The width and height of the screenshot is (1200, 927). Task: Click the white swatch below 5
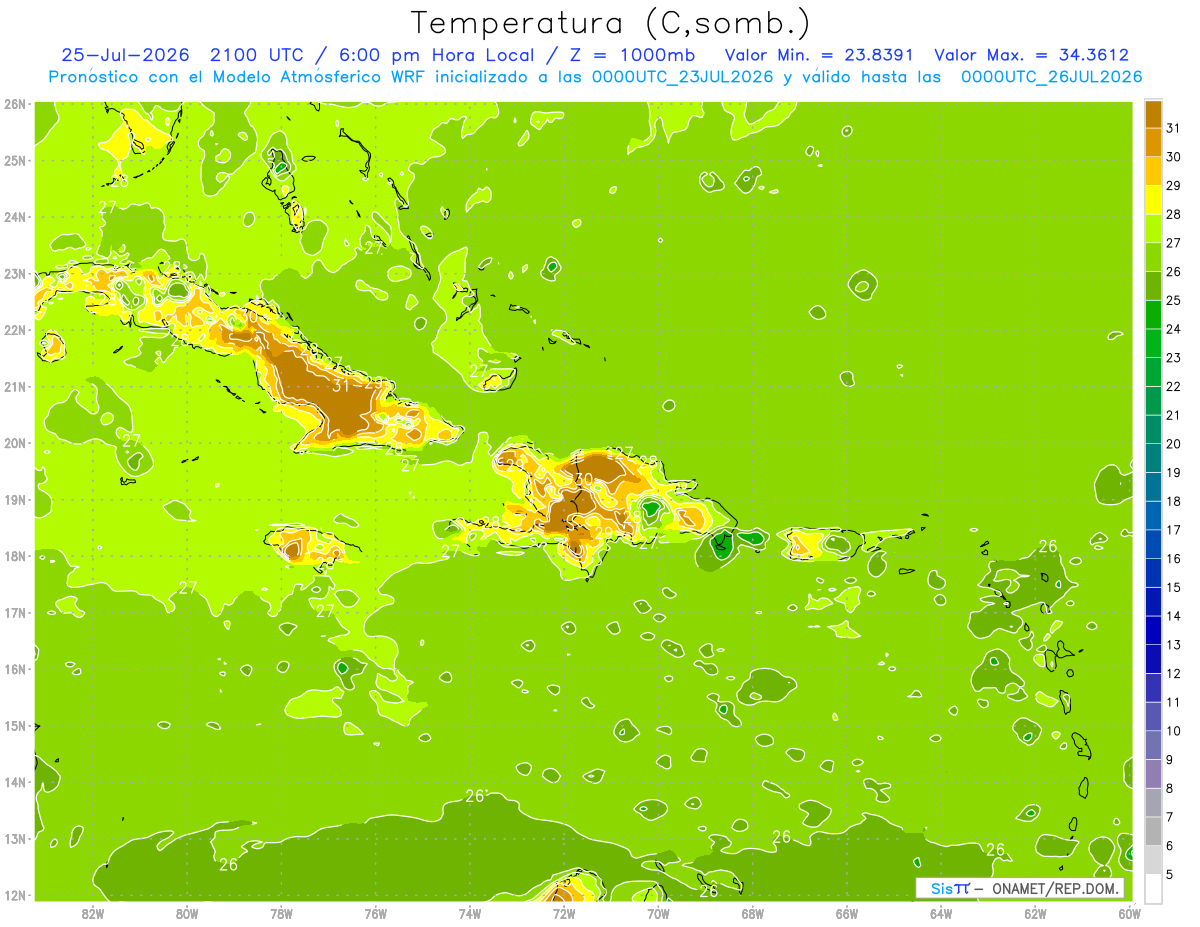[1153, 888]
